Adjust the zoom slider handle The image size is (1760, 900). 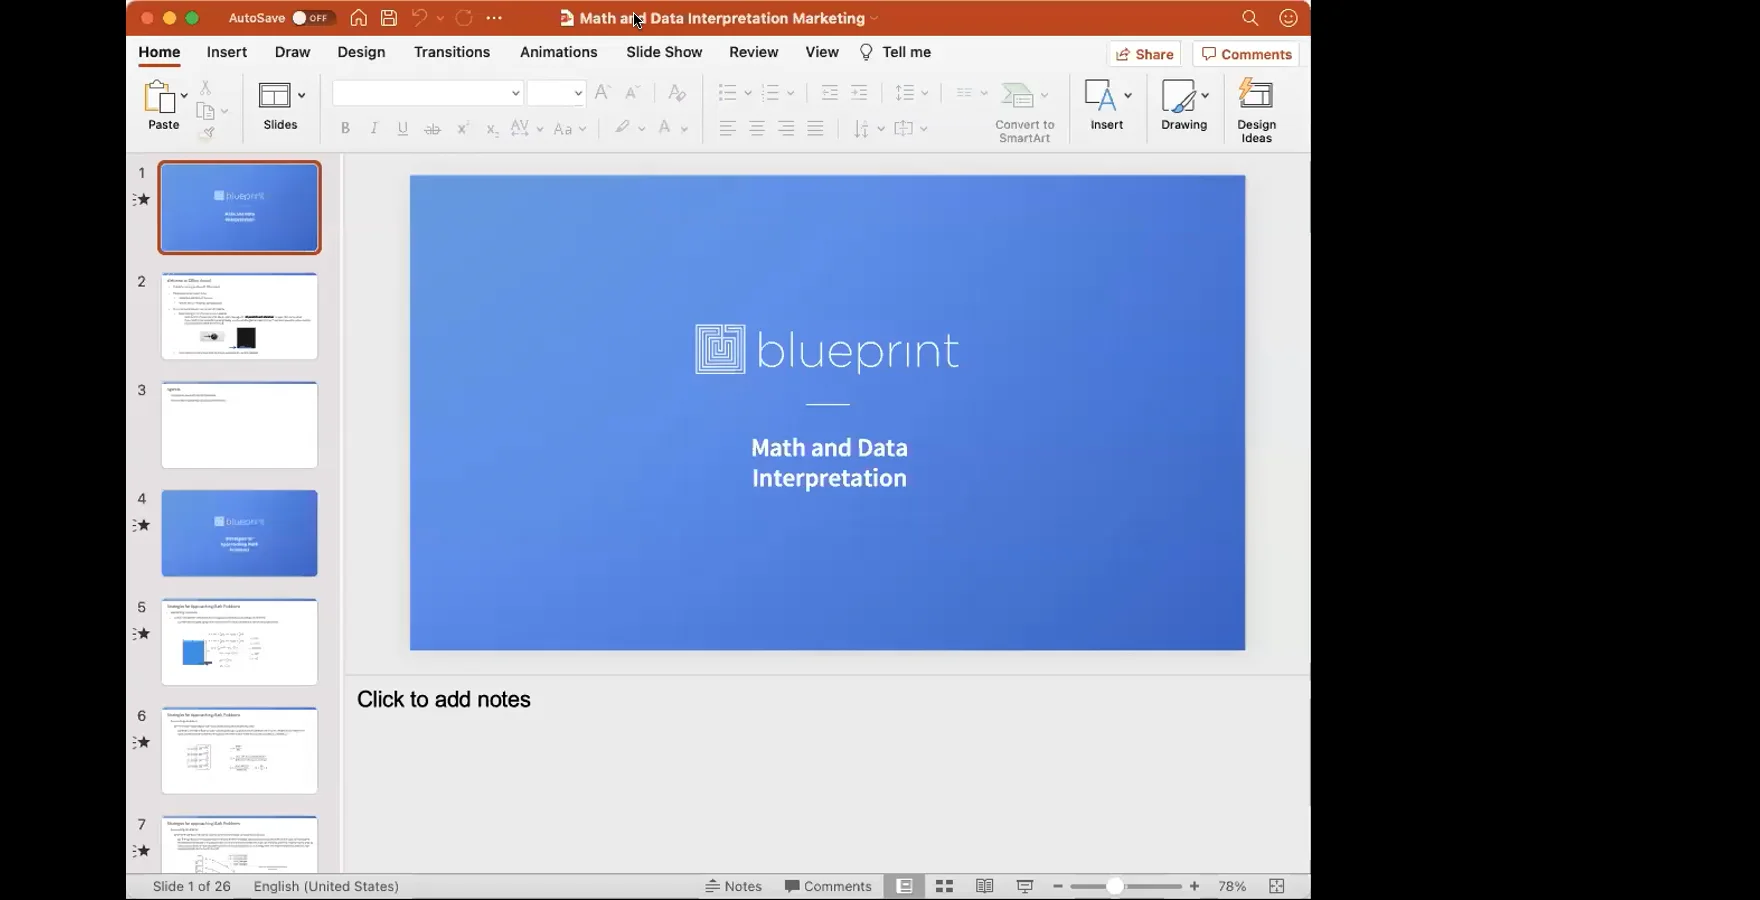[1114, 886]
